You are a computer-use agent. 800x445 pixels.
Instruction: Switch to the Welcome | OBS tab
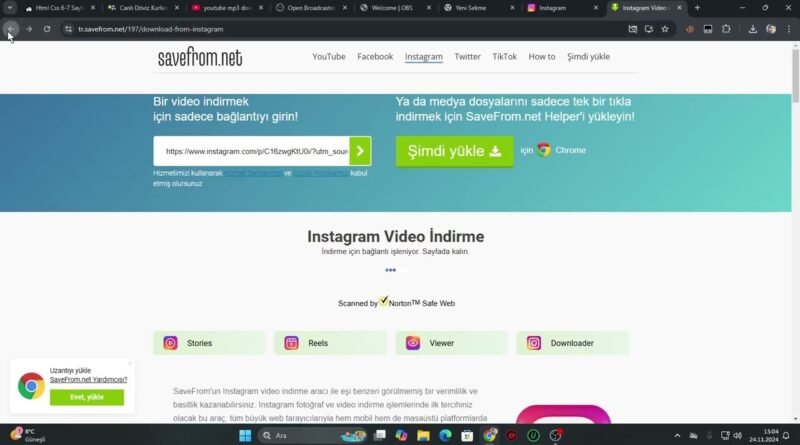point(394,8)
